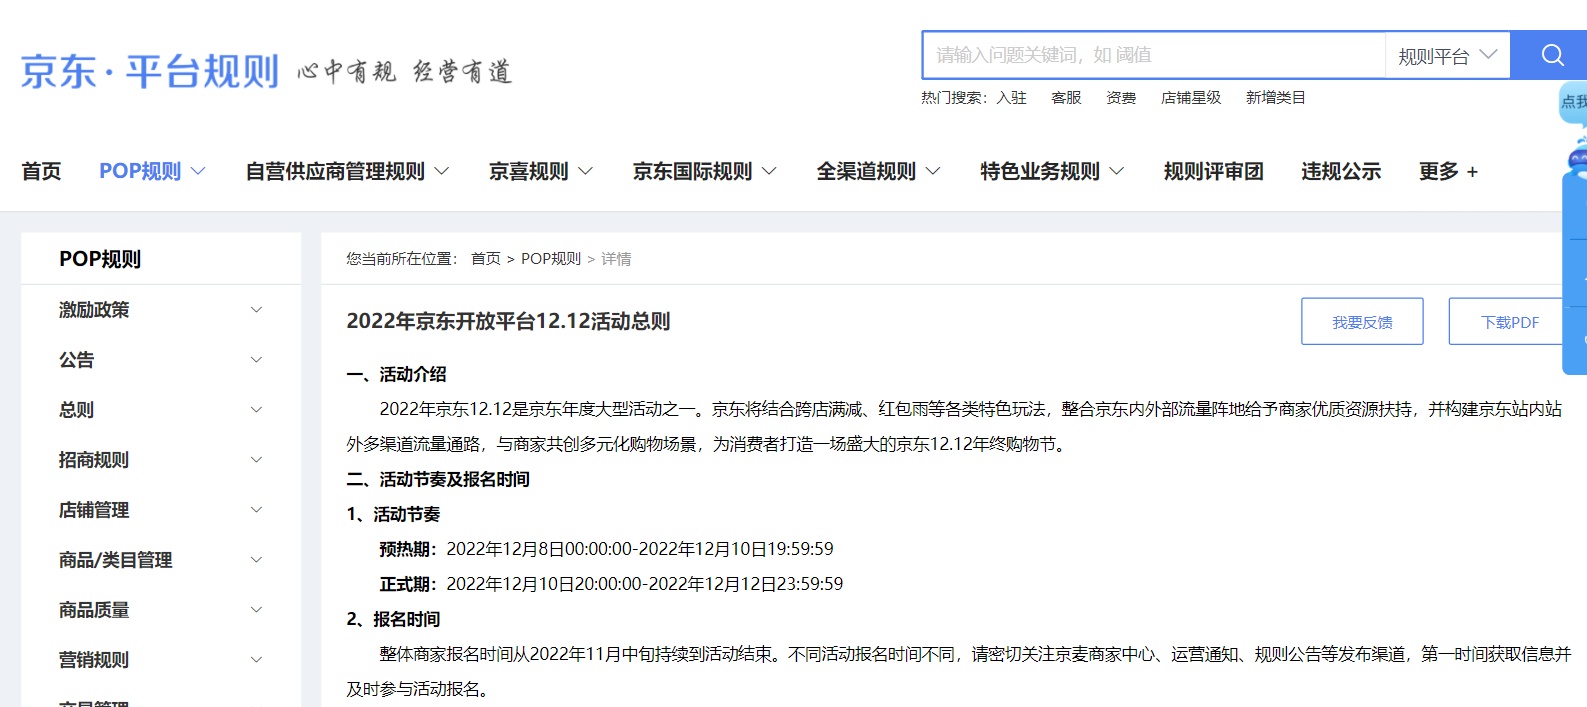The height and width of the screenshot is (707, 1587).
Task: Expand 商品质量 in the sidebar
Action: (161, 610)
